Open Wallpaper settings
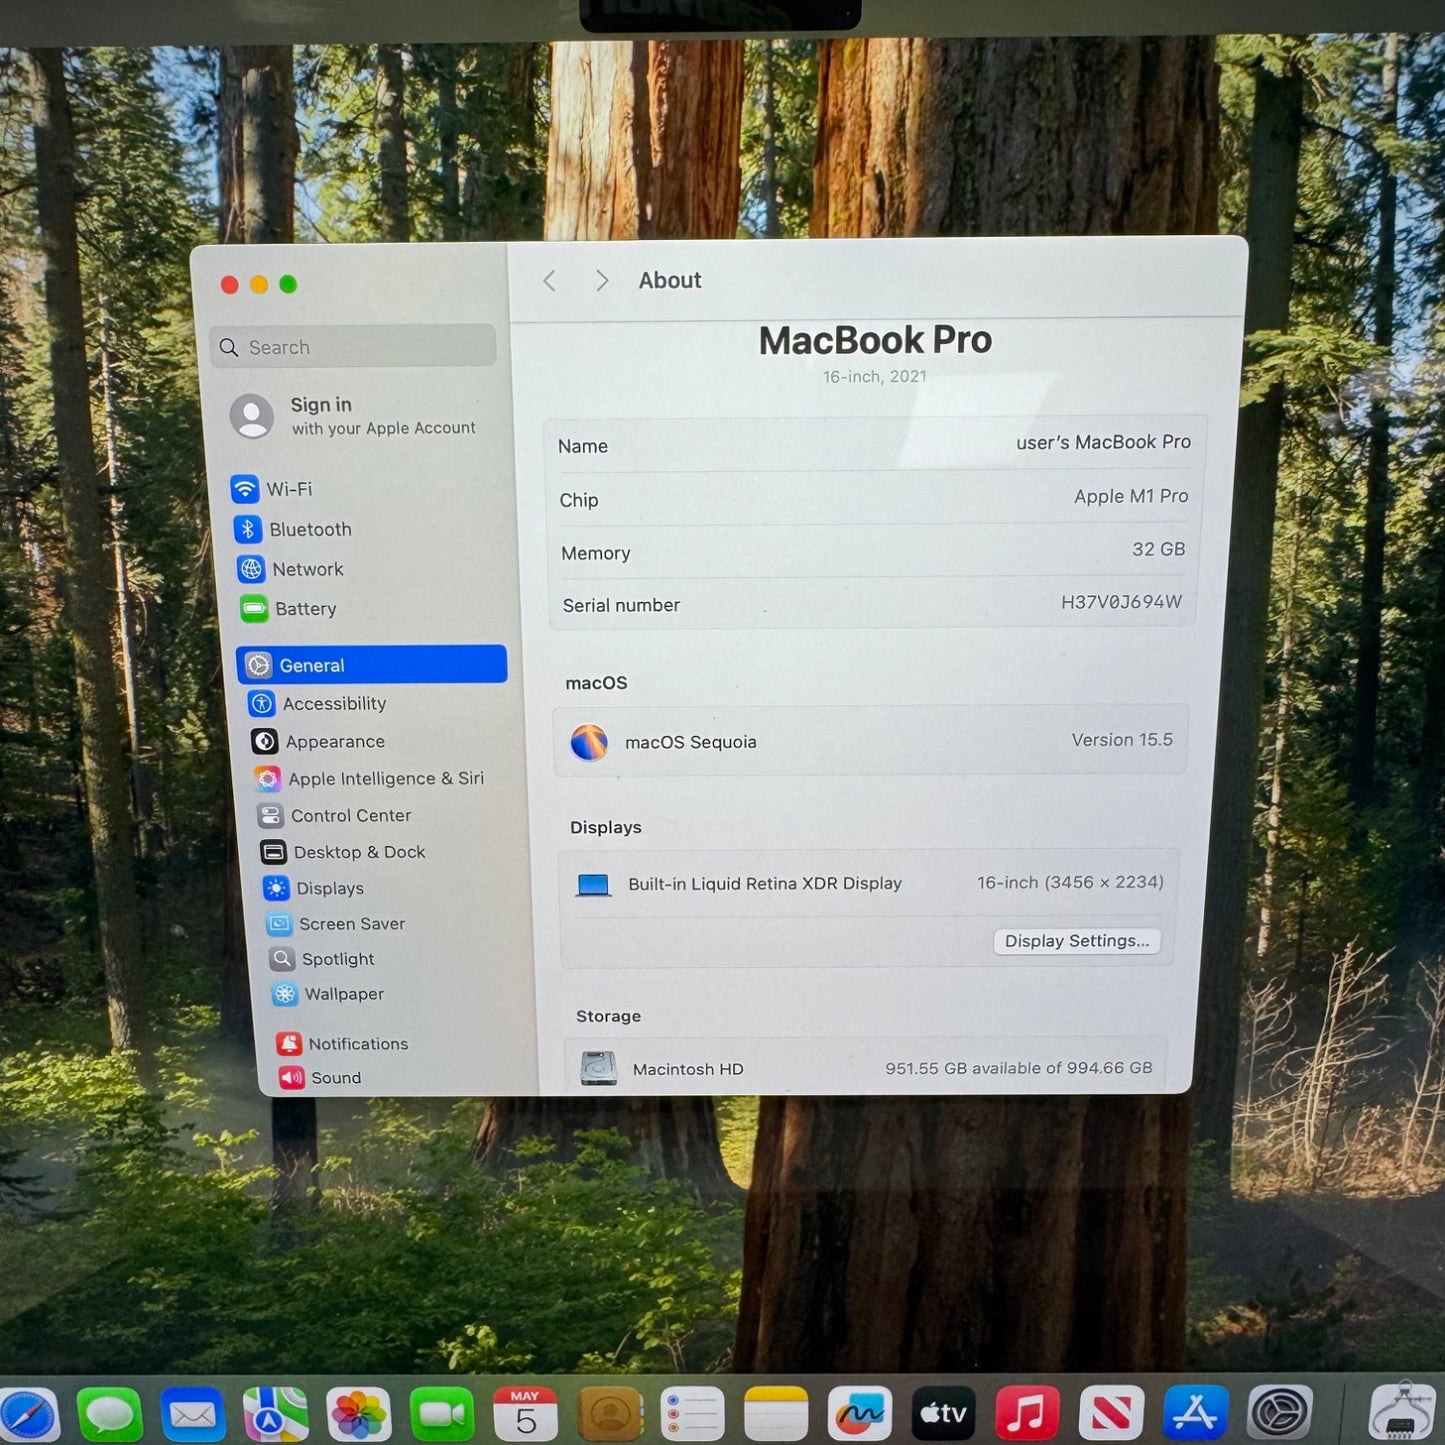Image resolution: width=1445 pixels, height=1445 pixels. (328, 994)
